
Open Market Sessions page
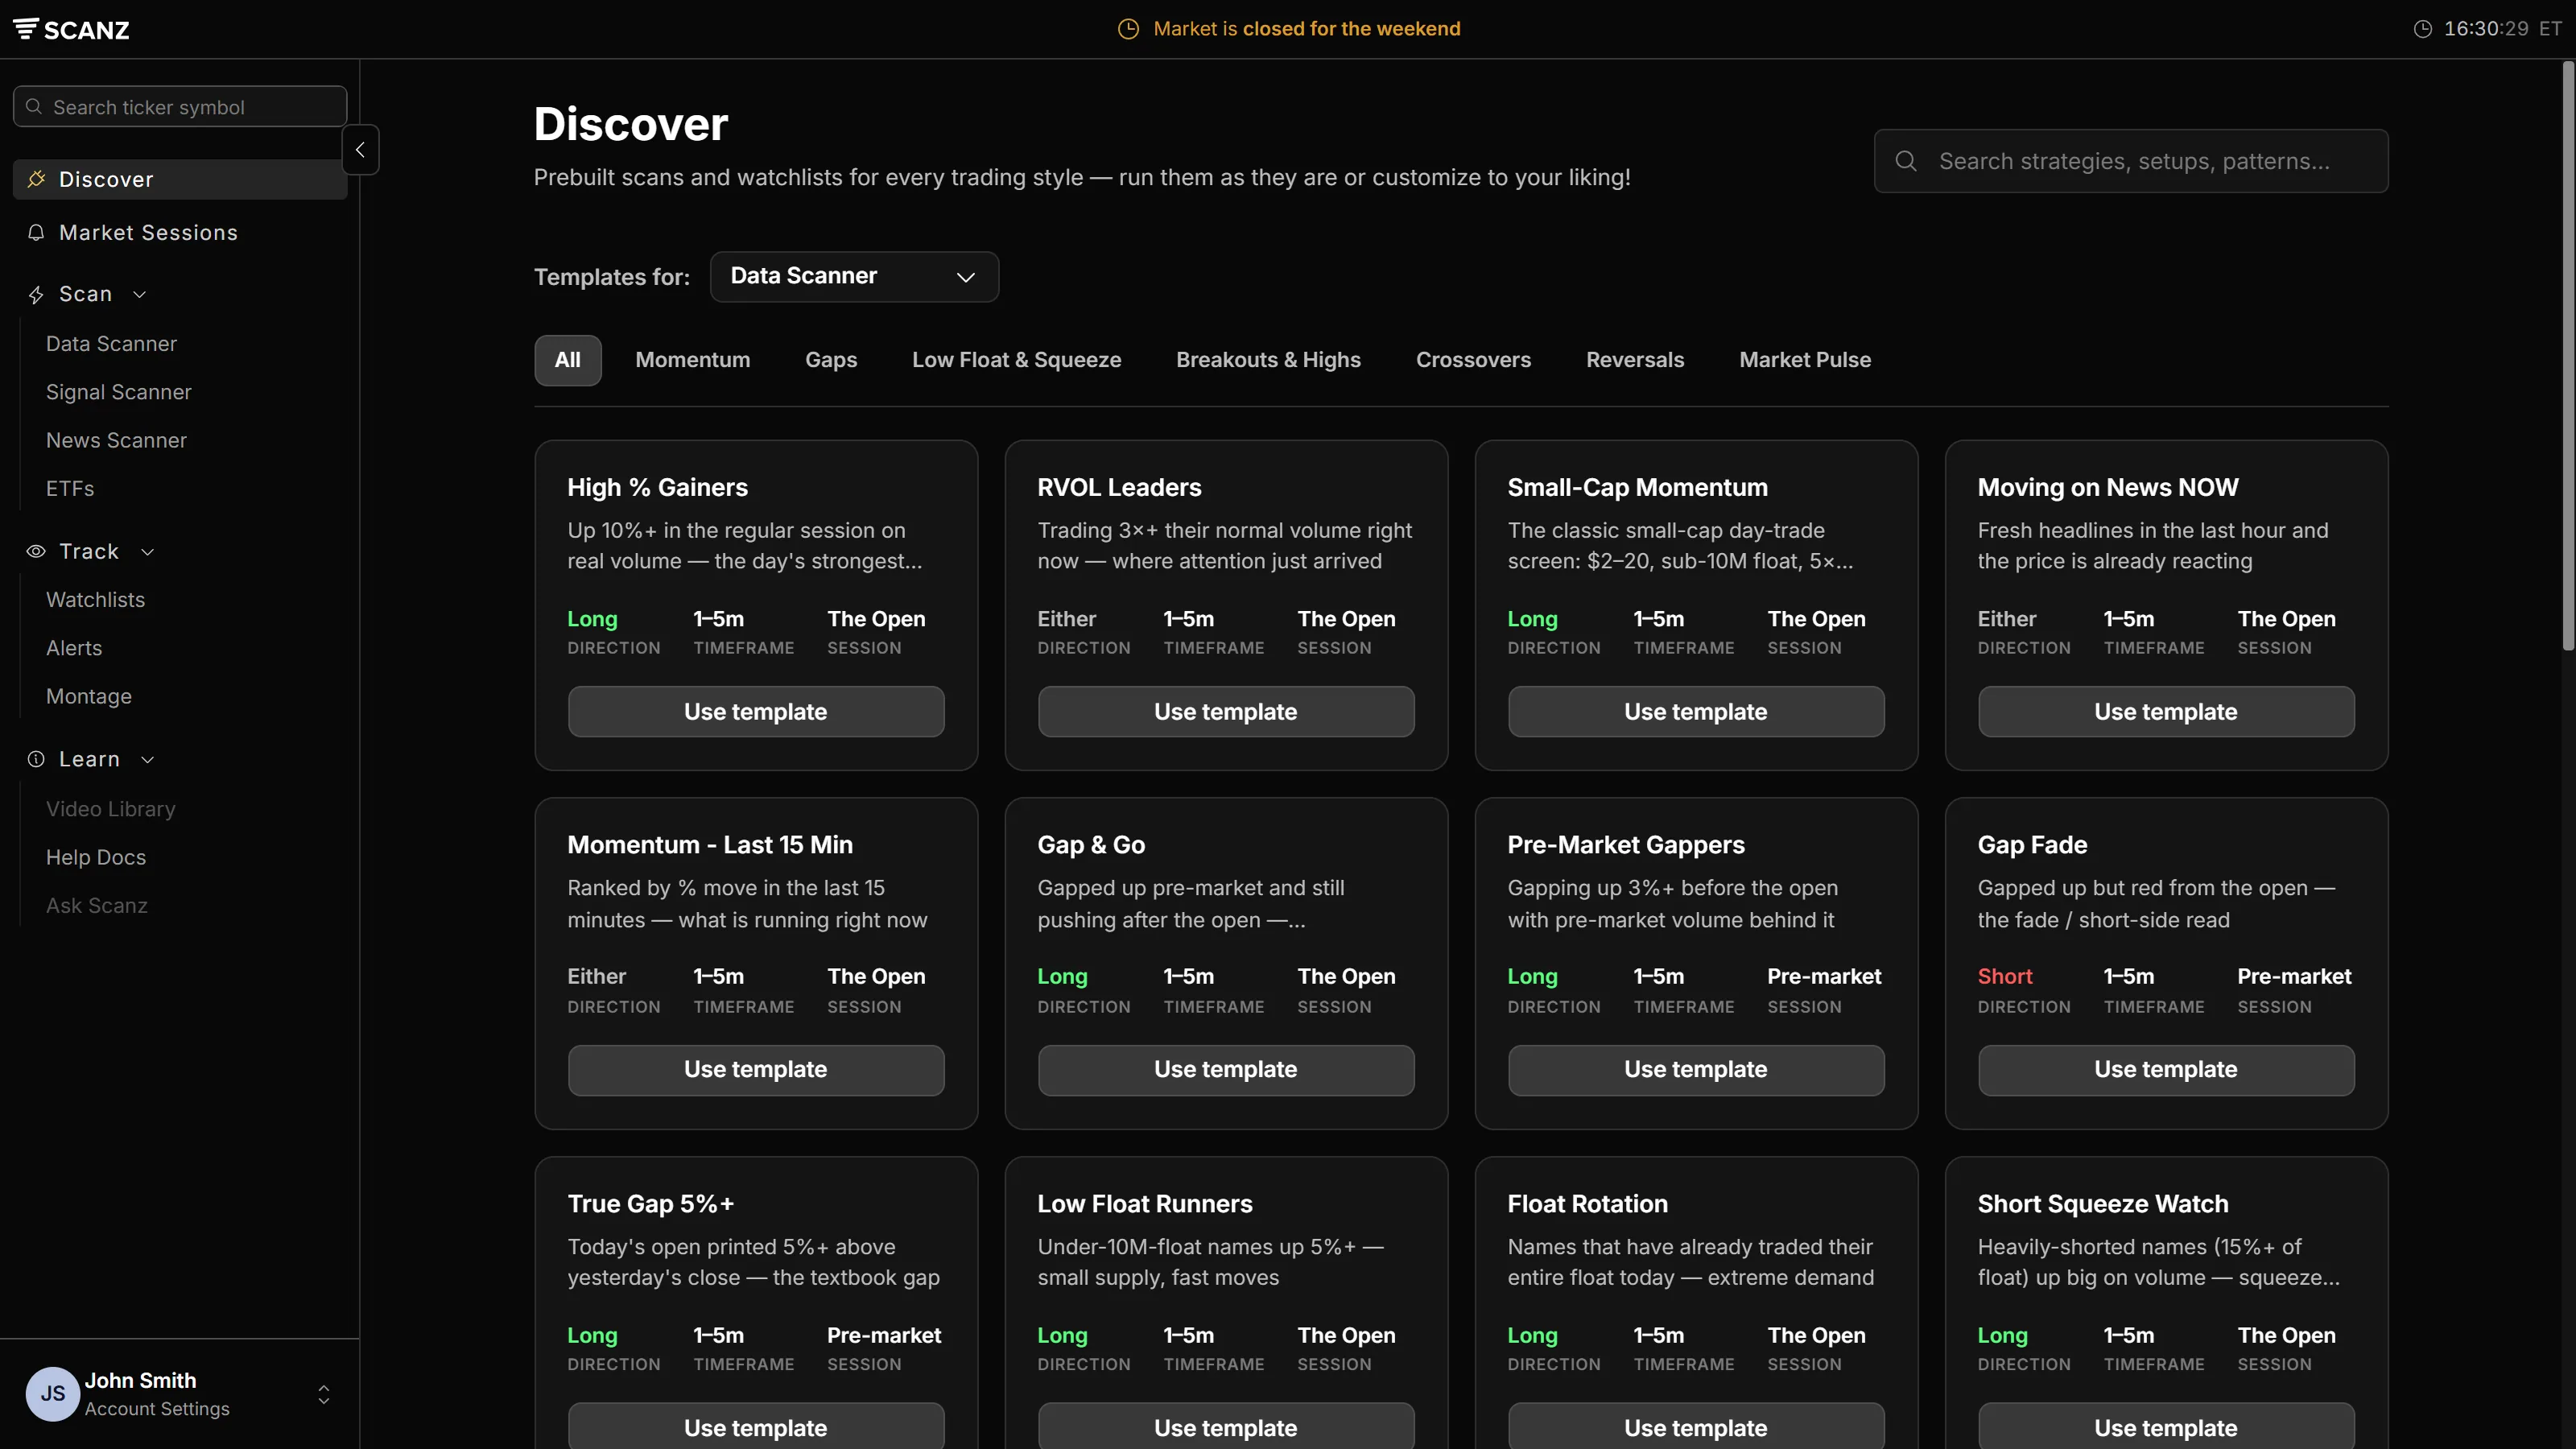pyautogui.click(x=148, y=232)
